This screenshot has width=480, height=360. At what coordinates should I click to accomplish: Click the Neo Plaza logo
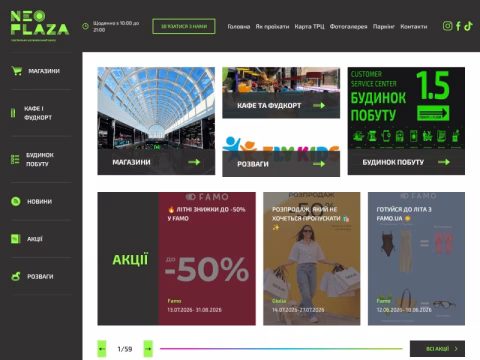pos(40,26)
